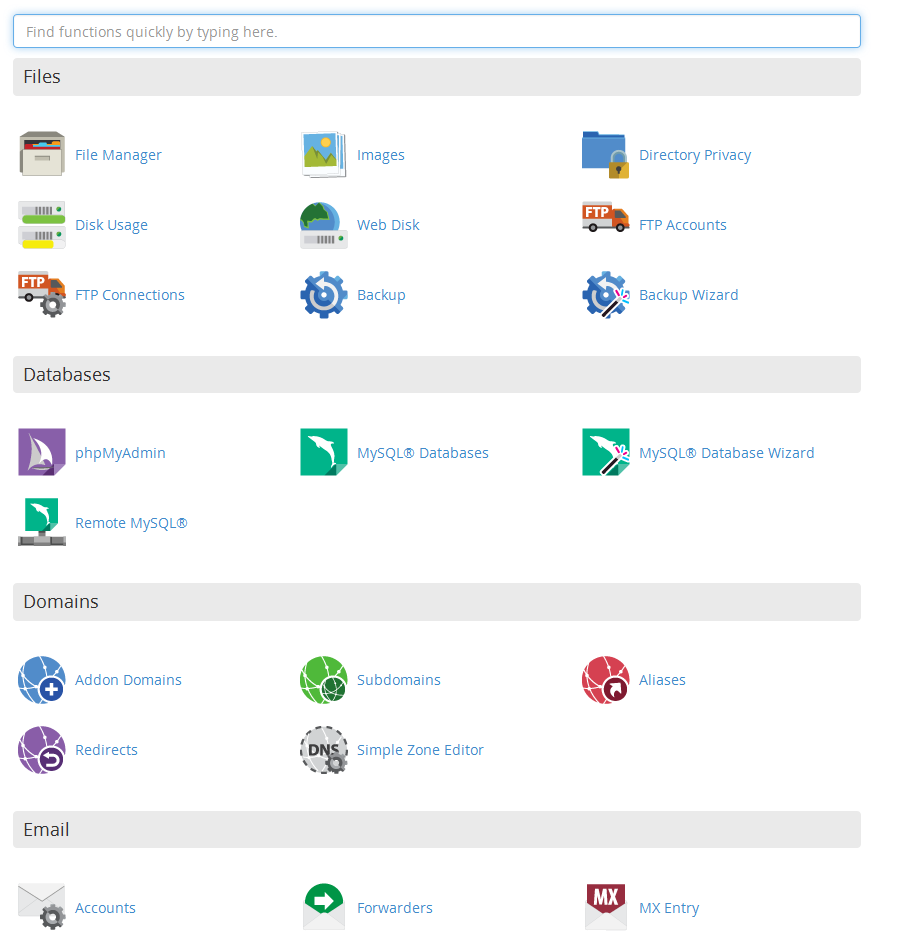
Task: Click the Addon Domains globe icon
Action: point(42,680)
